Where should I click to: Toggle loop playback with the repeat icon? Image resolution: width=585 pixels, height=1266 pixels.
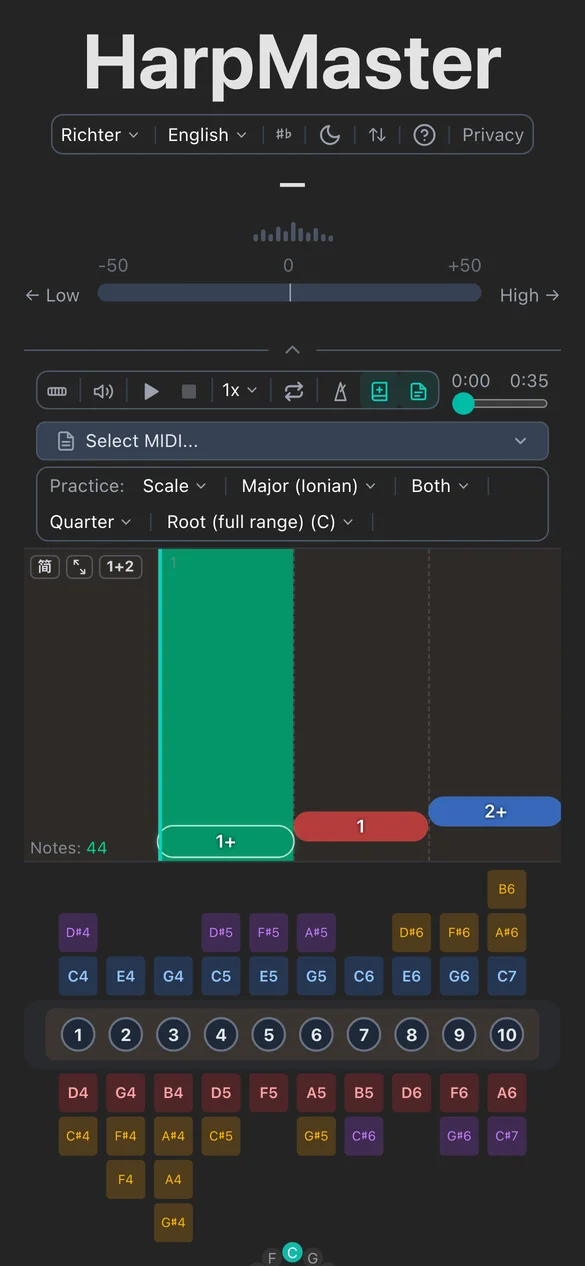[294, 391]
